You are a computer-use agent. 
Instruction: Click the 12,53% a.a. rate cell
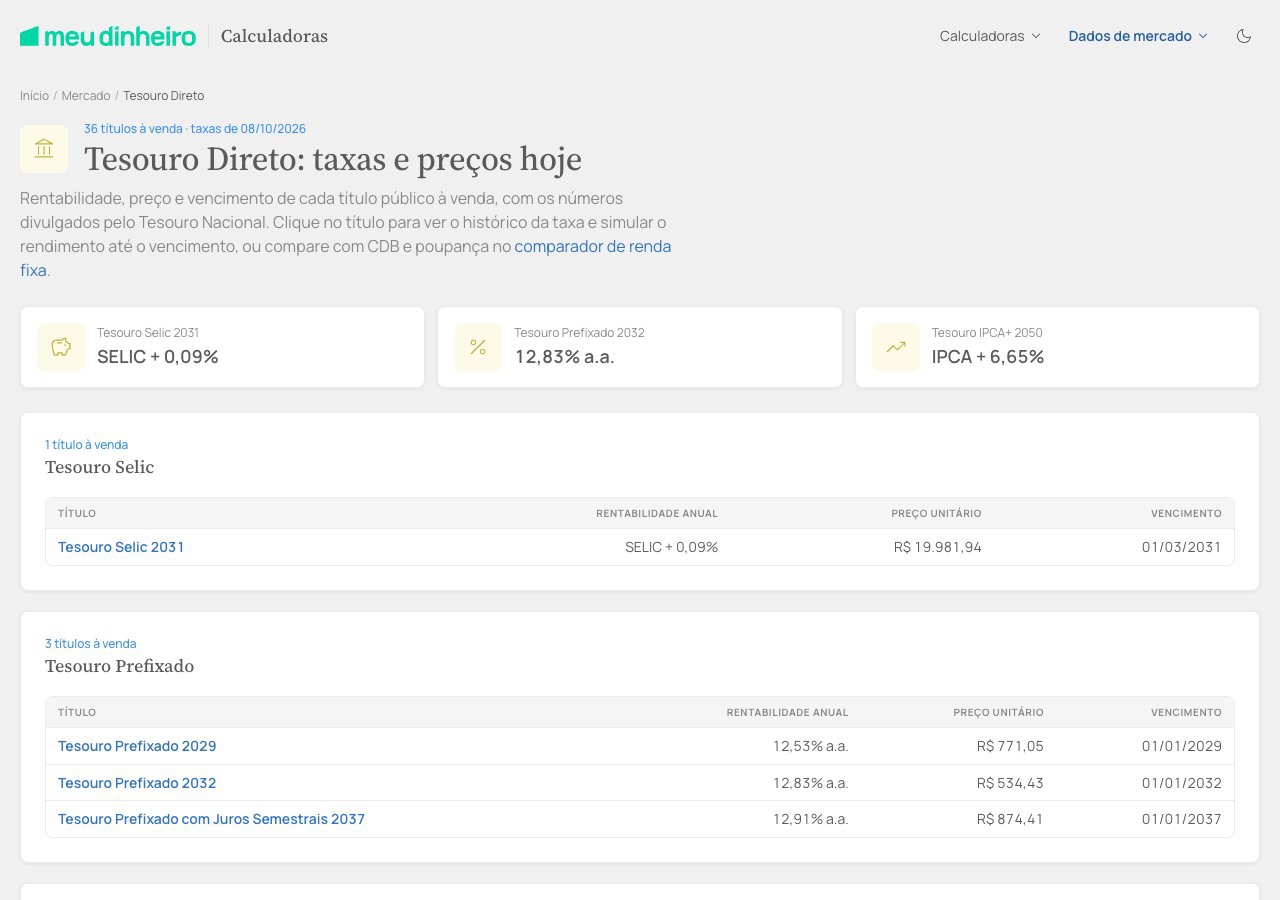(x=811, y=746)
